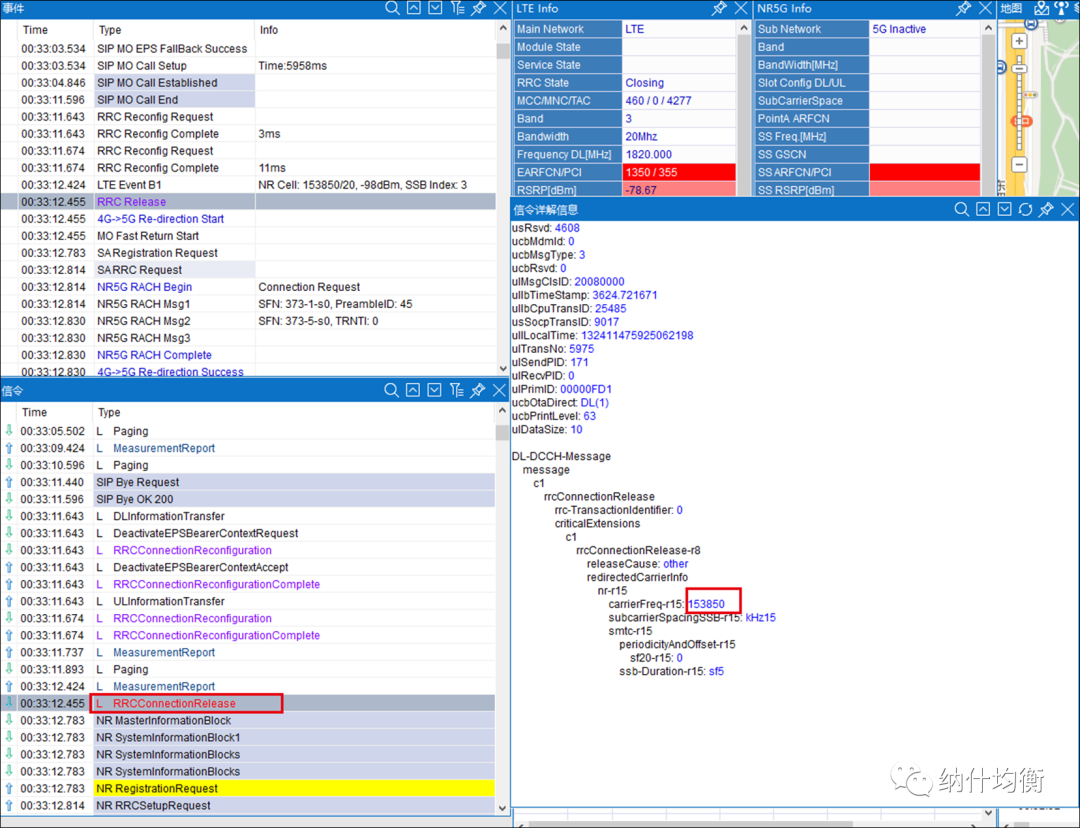Select the SIP Bye Request signaling row
The height and width of the screenshot is (828, 1080).
[x=248, y=482]
